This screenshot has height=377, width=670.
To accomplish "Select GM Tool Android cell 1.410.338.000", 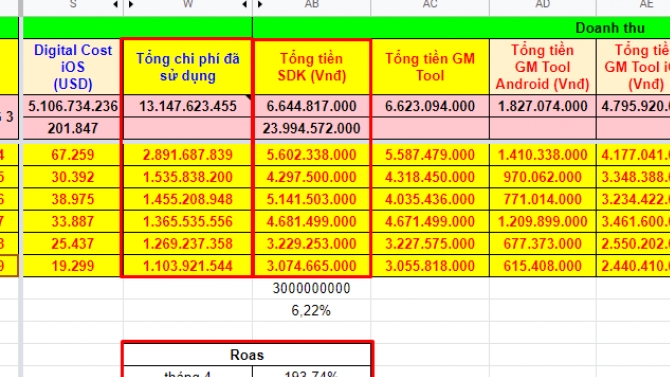I will point(543,155).
